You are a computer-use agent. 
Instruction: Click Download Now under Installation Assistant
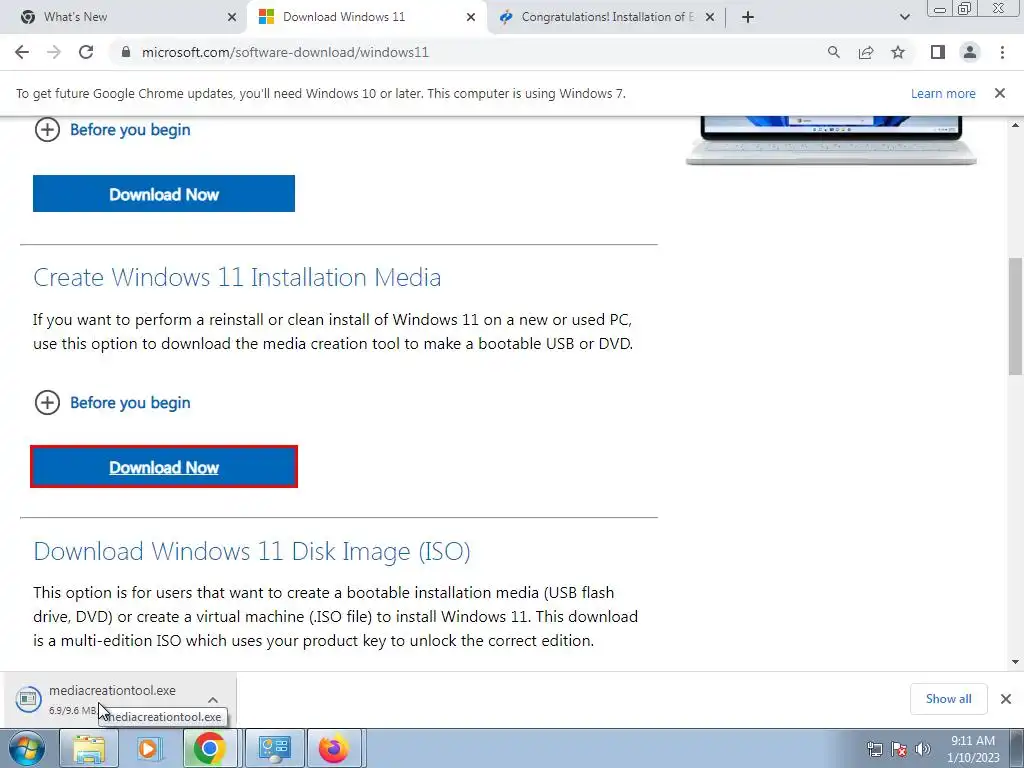pyautogui.click(x=164, y=194)
